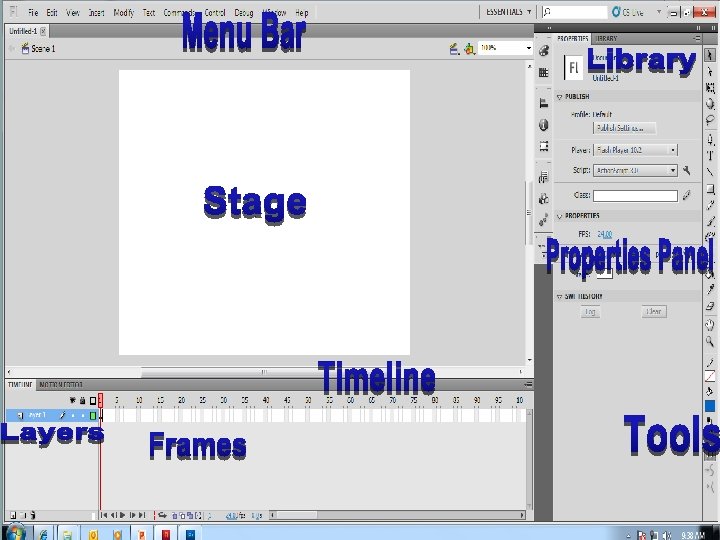Select the Brush tool
The image size is (720, 540).
pyautogui.click(x=710, y=221)
